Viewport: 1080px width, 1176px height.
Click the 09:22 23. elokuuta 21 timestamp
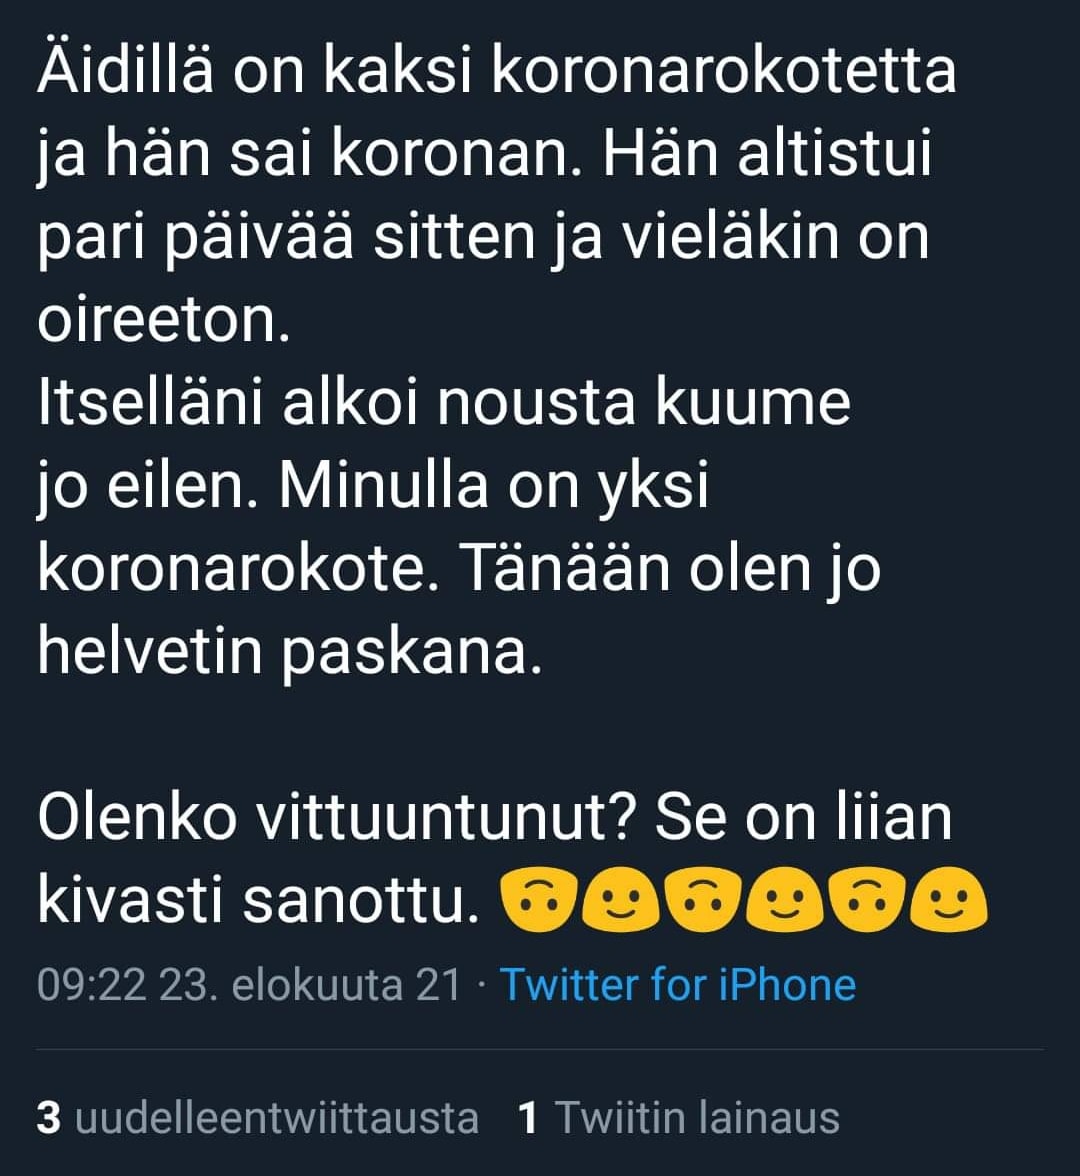coord(248,985)
